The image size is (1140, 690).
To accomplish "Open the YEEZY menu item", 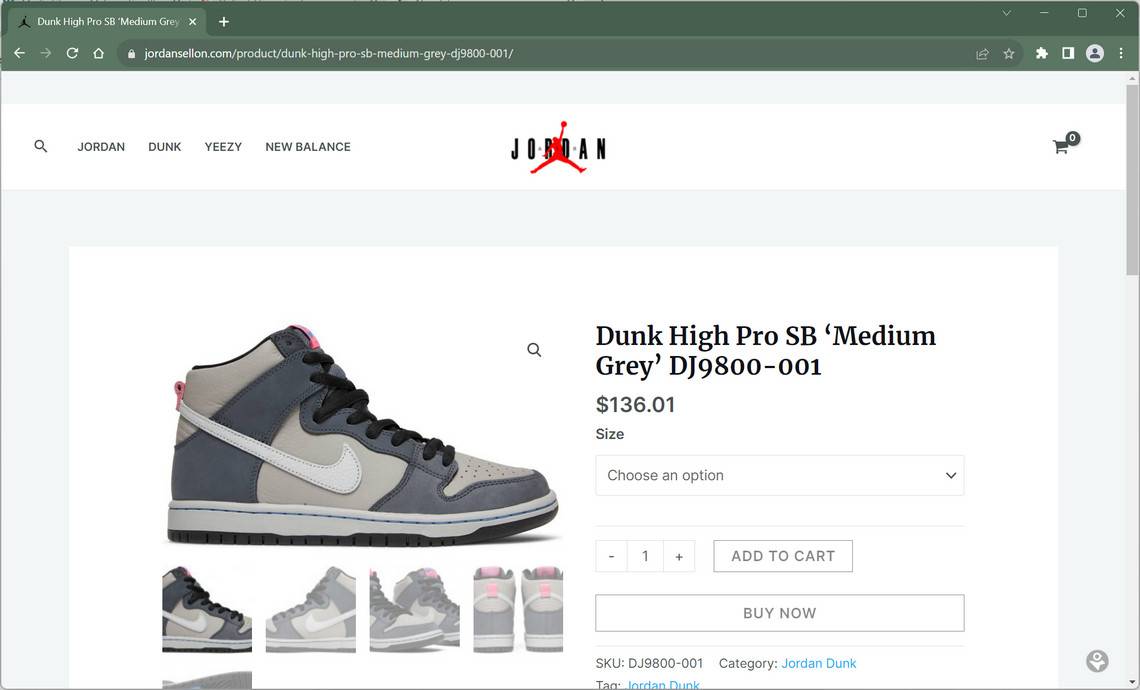I will coord(223,147).
